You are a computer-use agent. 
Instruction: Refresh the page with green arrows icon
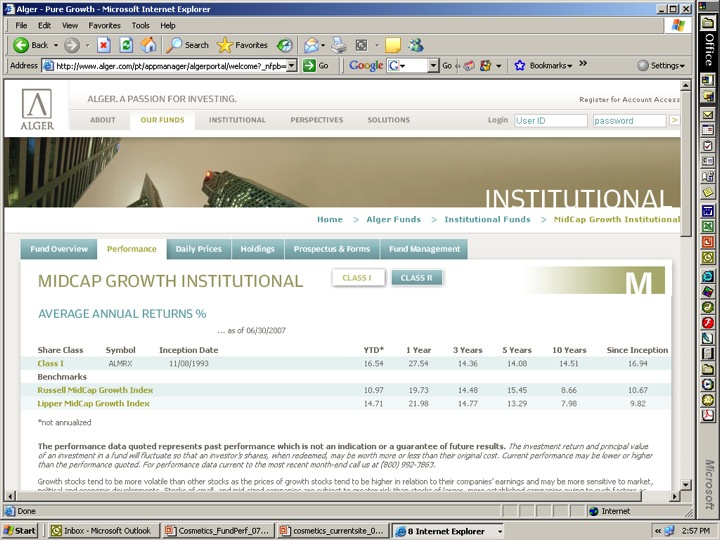pos(126,45)
